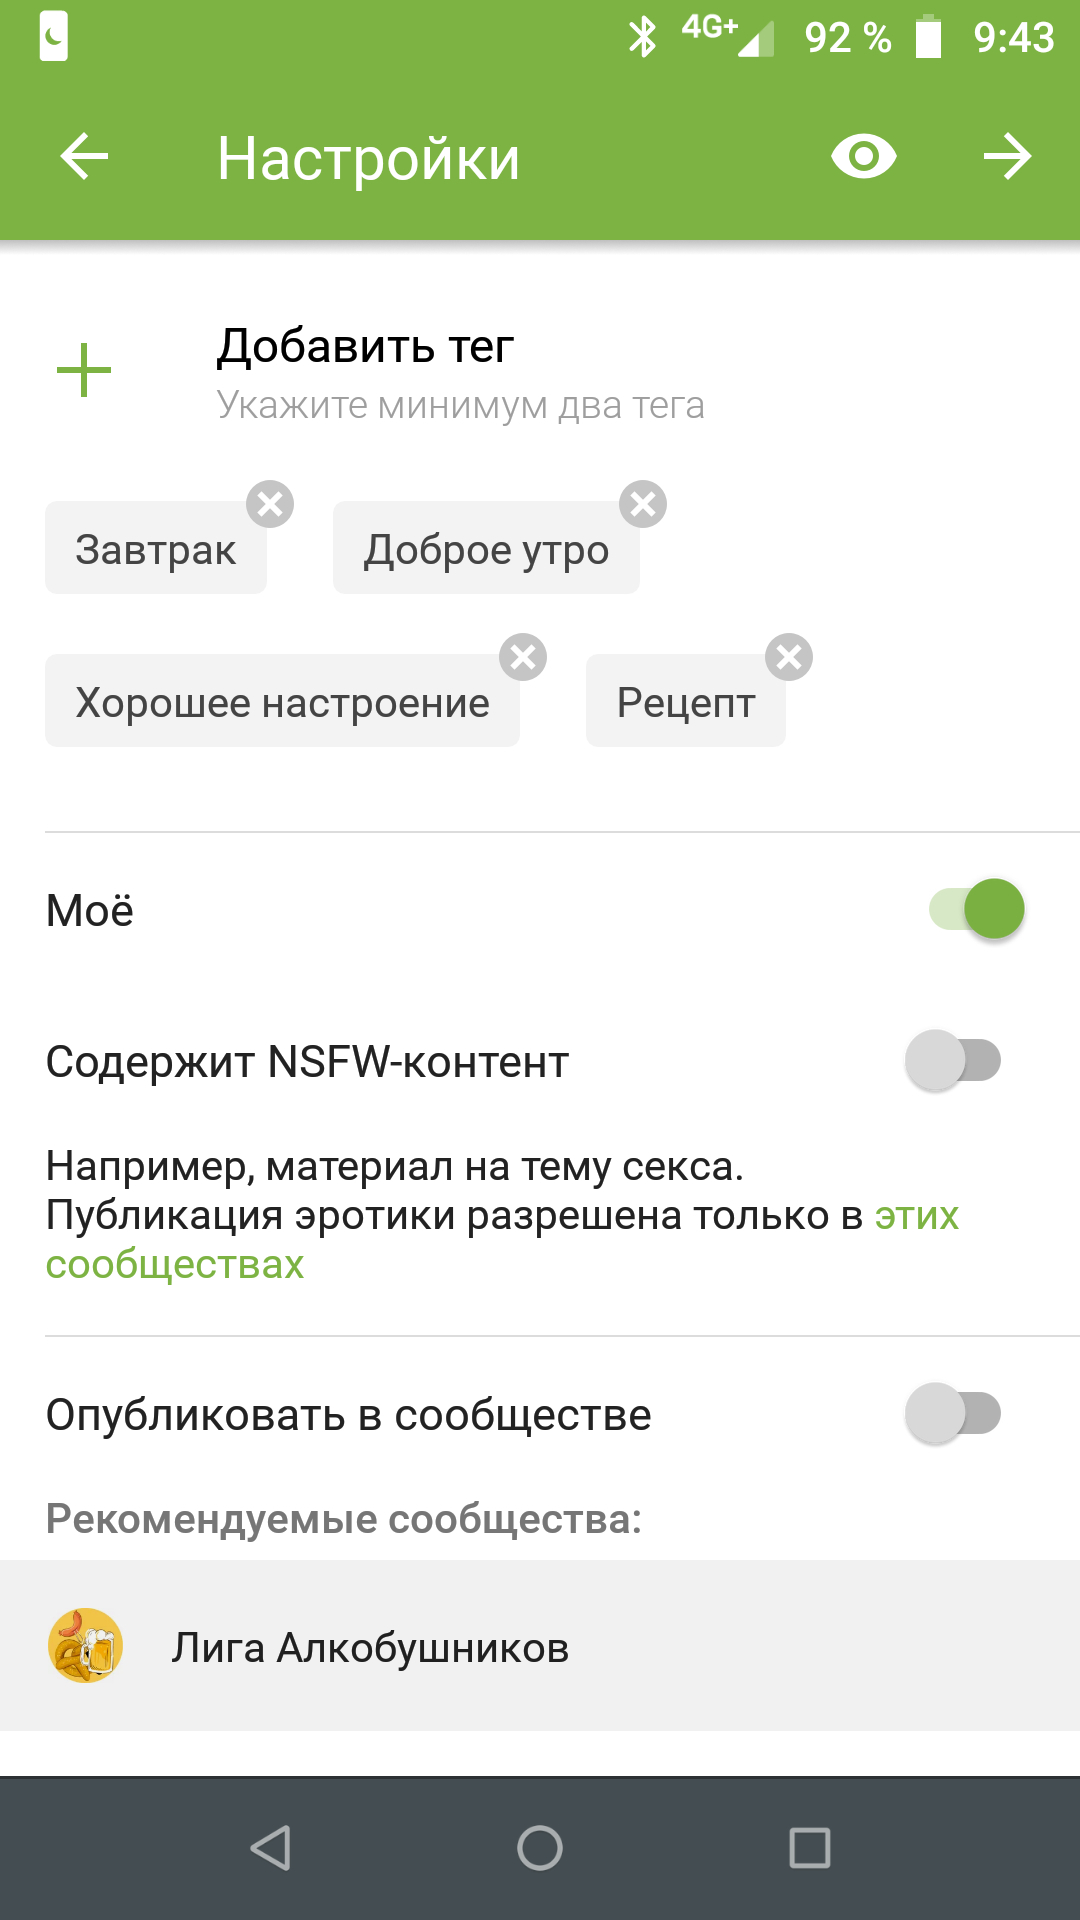
Task: Tap the back arrow in header
Action: pos(84,157)
